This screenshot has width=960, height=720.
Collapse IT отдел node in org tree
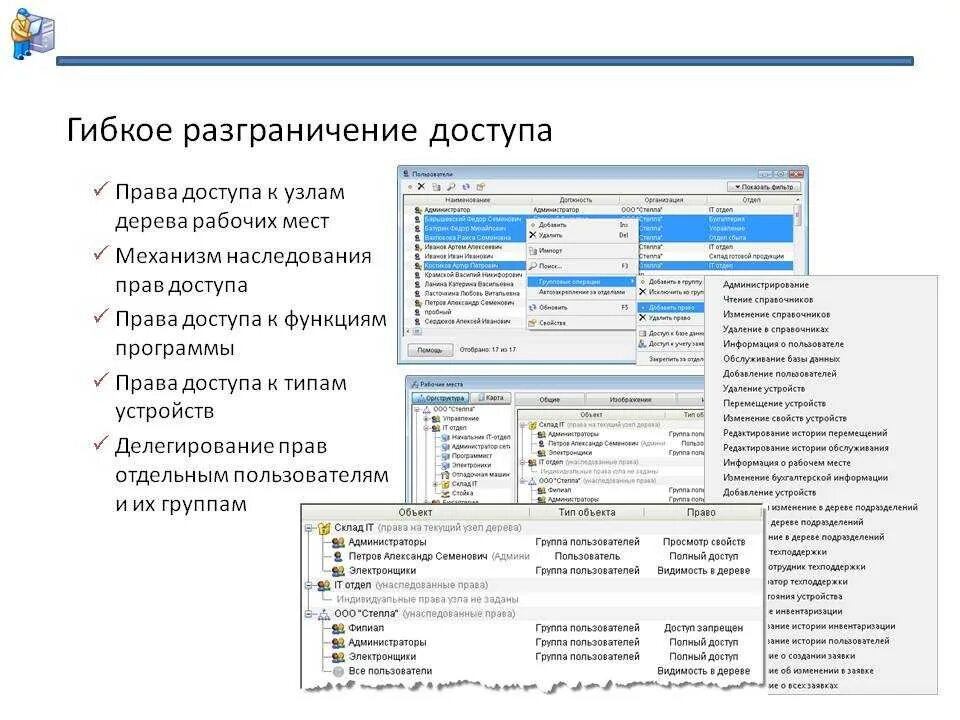pos(426,428)
